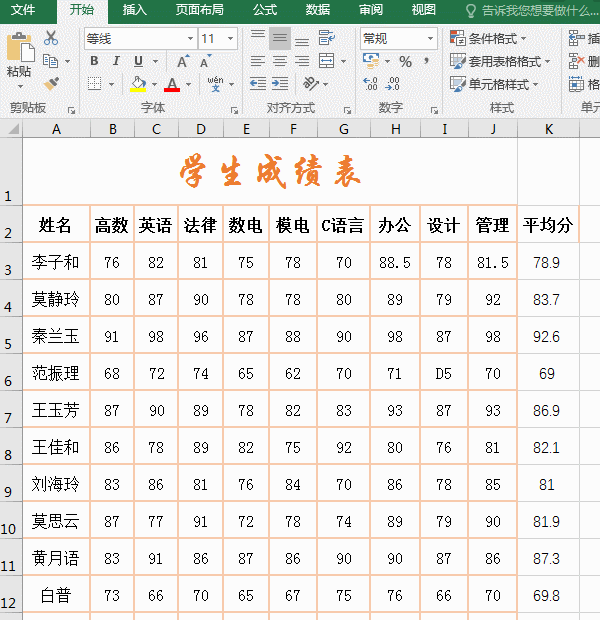Select the 学生成绩表 title cell
The image size is (600, 620).
coord(270,171)
